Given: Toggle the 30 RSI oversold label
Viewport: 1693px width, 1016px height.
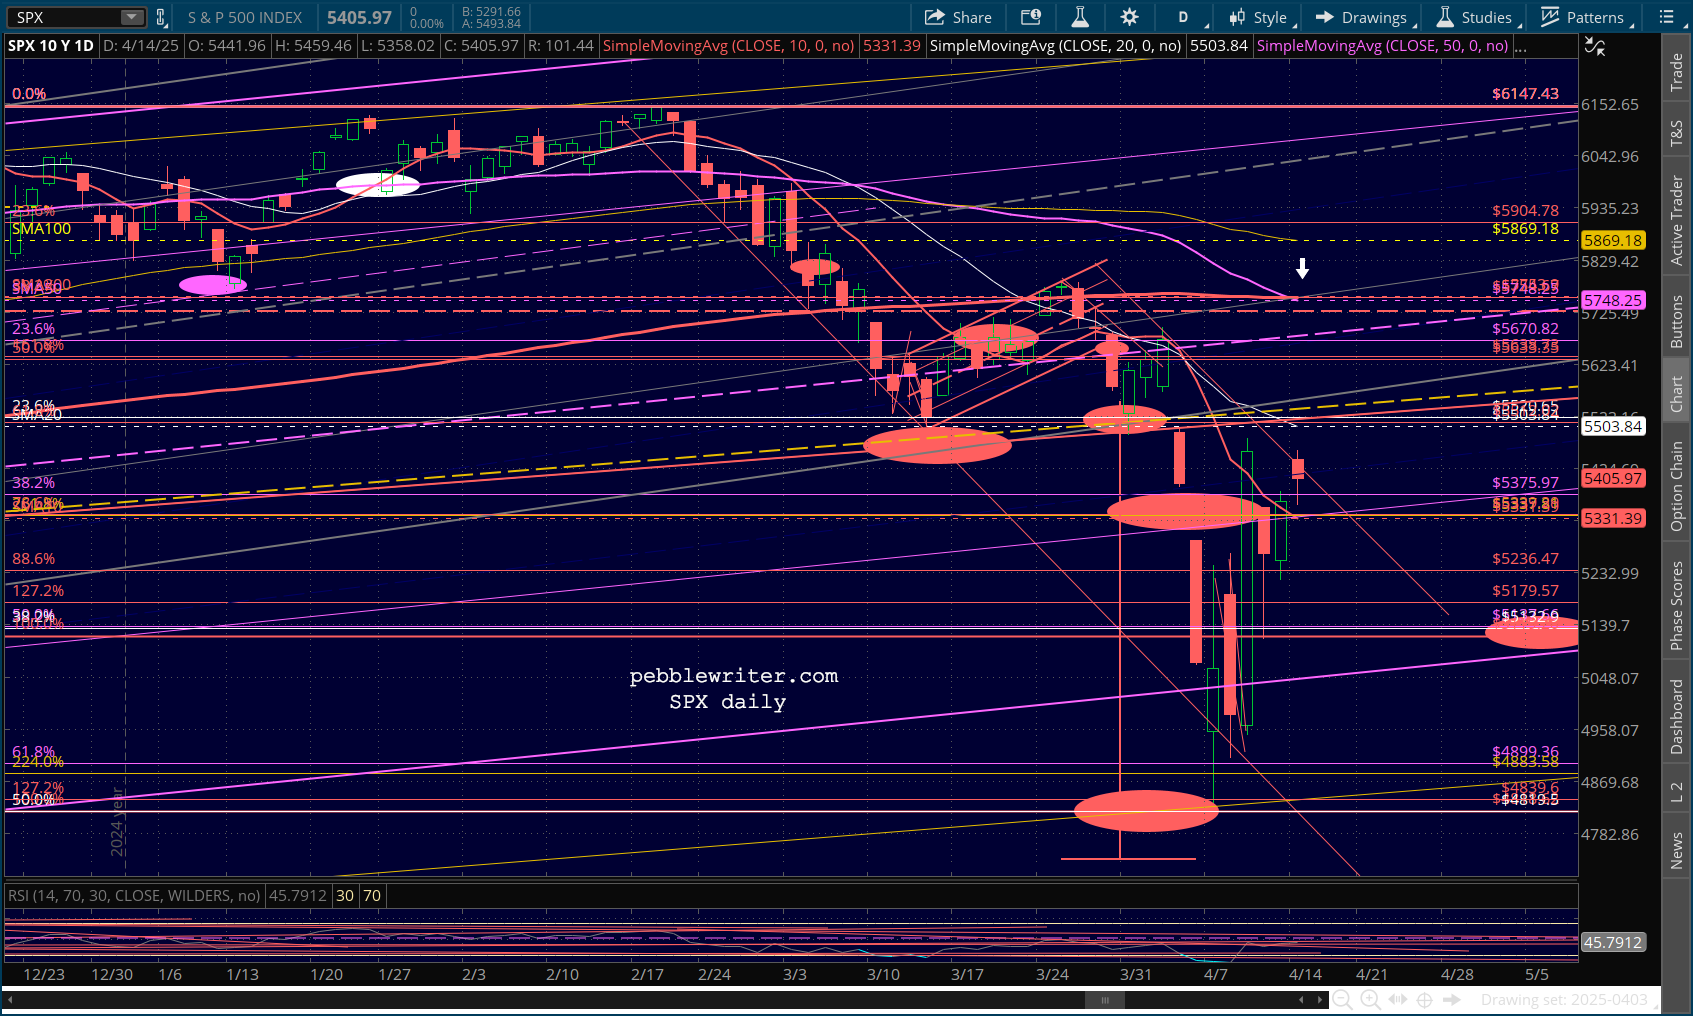Looking at the screenshot, I should point(345,895).
